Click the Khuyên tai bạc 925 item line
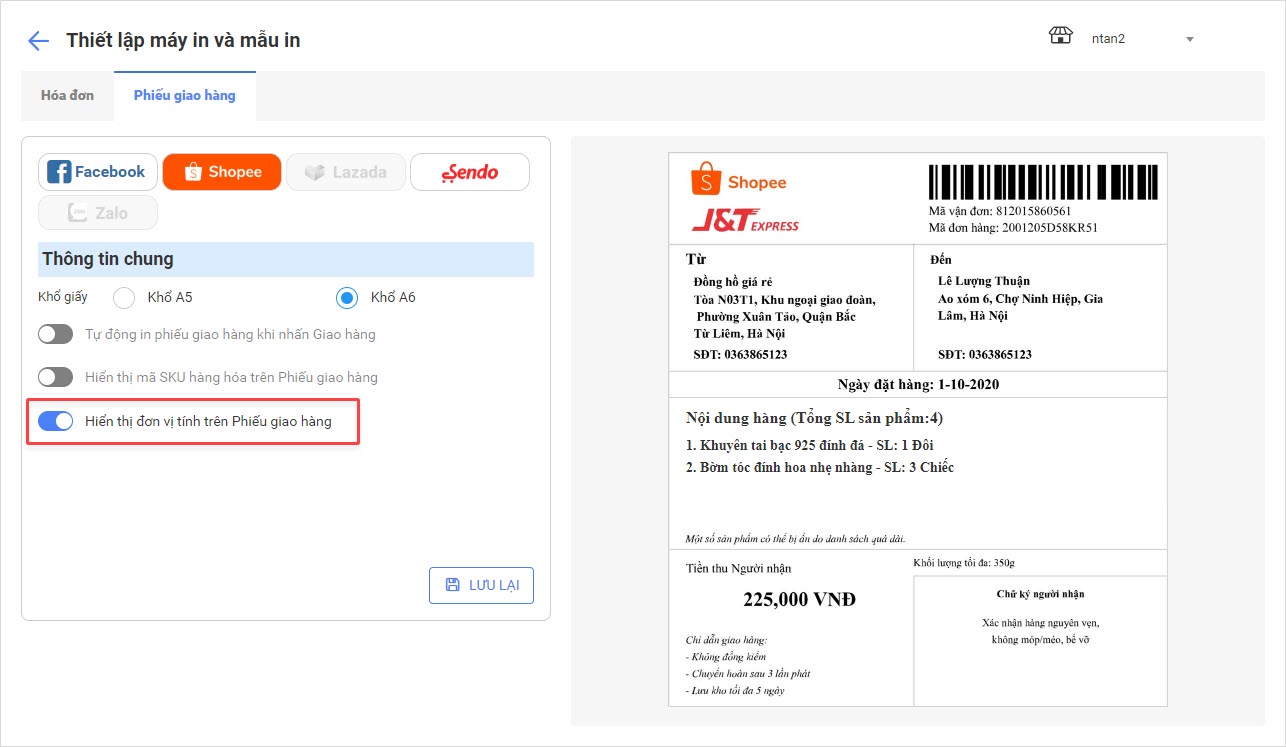This screenshot has height=747, width=1286. coord(810,445)
